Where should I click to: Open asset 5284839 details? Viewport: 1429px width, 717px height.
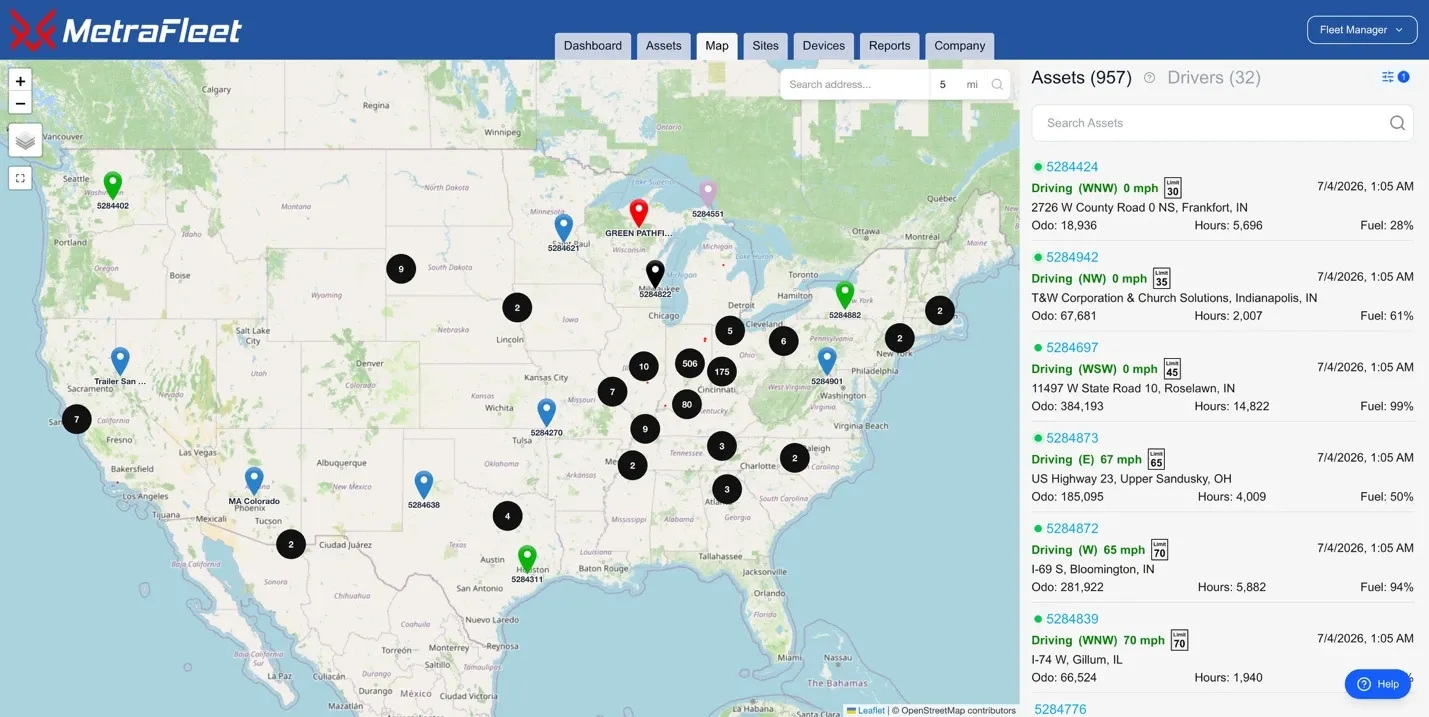tap(1072, 619)
